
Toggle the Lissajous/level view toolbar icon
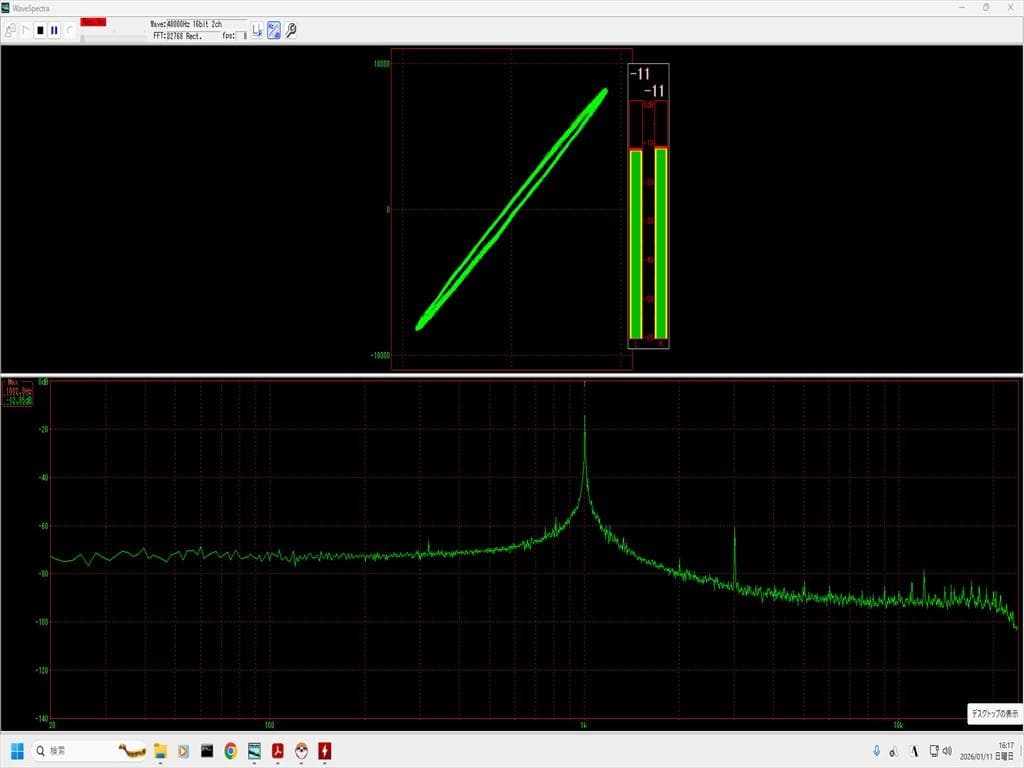[x=273, y=30]
